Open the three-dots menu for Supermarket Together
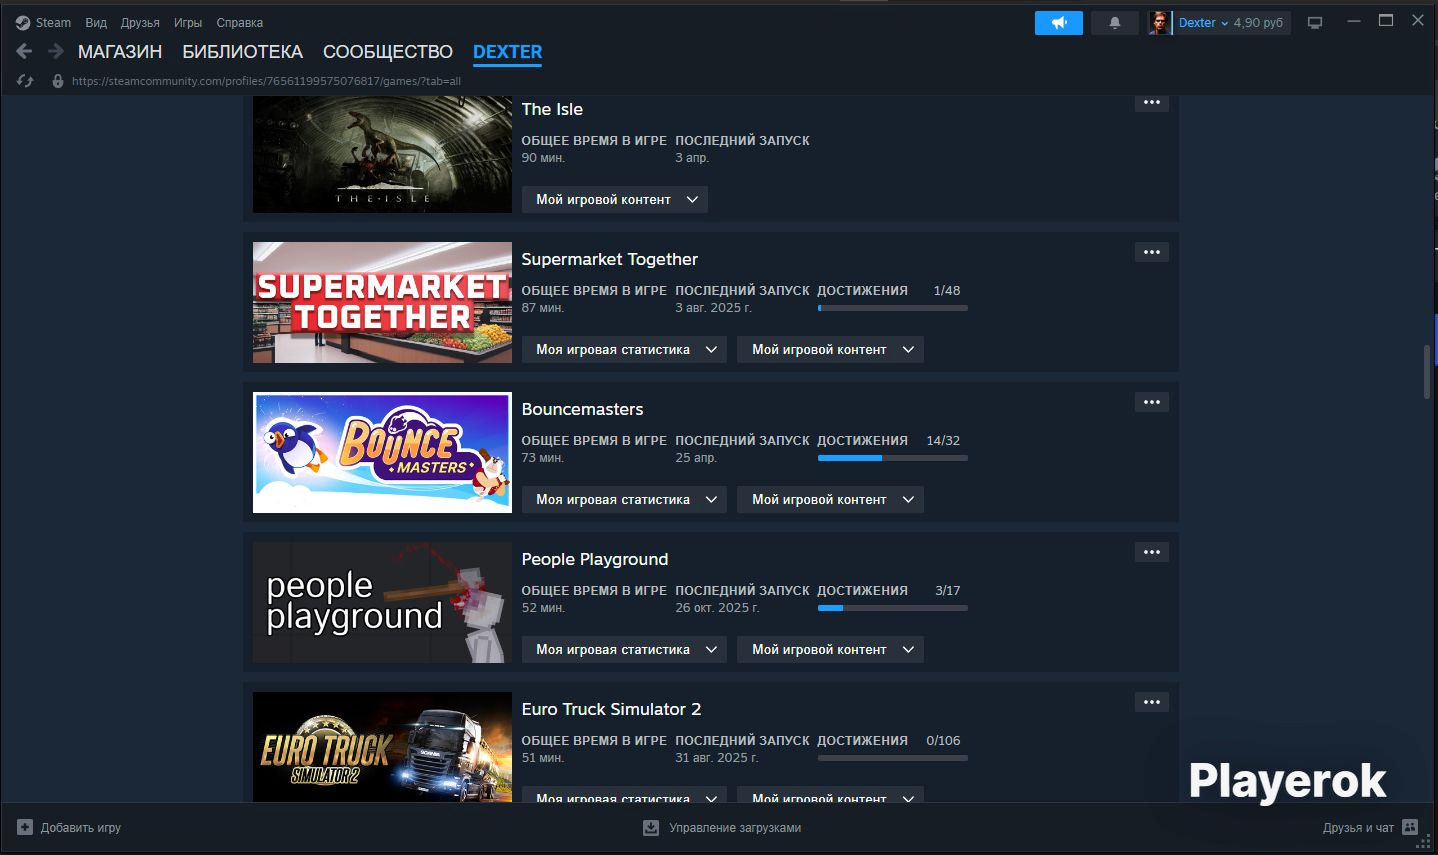 [x=1152, y=252]
